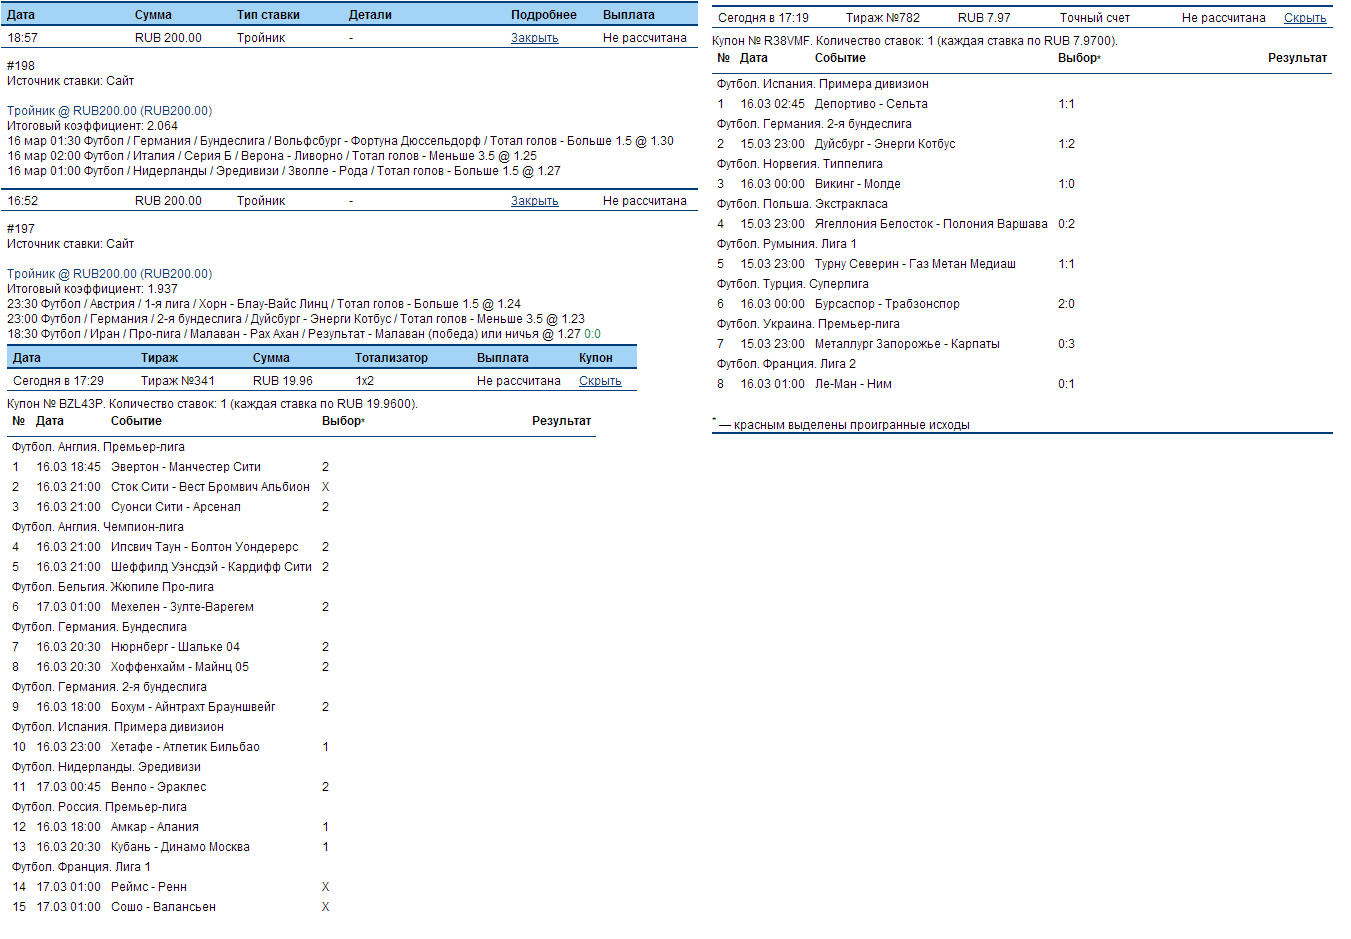Select the Мехелен - Зулте-Варегем row
The width and height of the screenshot is (1351, 939).
tap(301, 607)
